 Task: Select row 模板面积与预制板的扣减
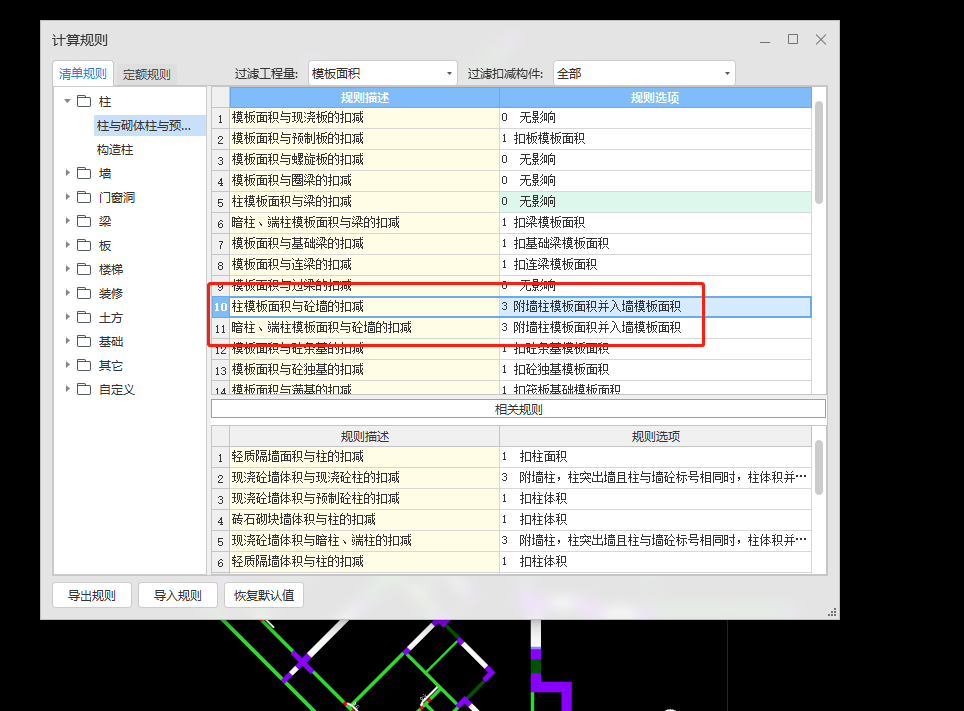click(365, 138)
